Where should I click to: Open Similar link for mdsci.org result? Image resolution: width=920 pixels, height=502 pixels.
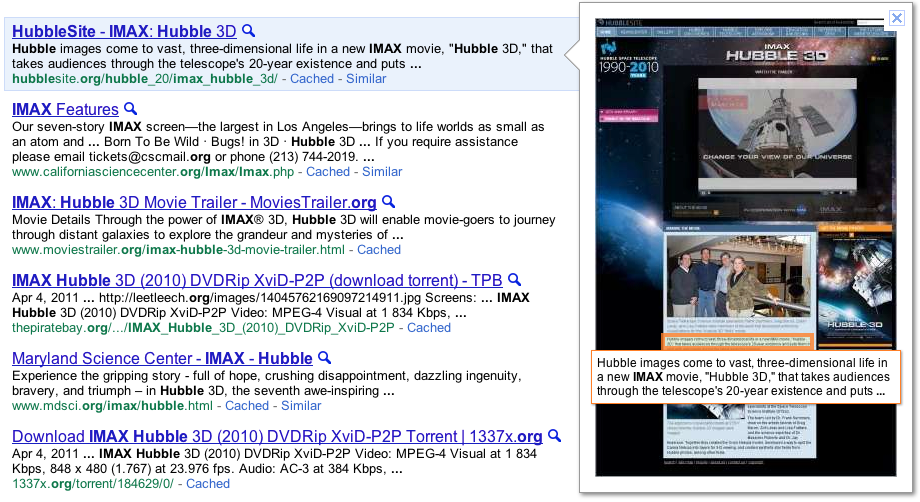click(x=300, y=406)
